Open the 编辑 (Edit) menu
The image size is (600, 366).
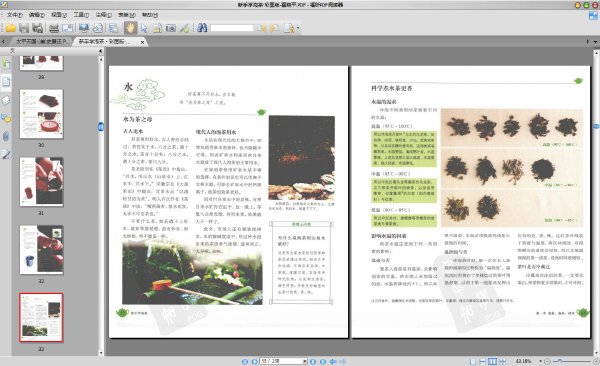[36, 15]
